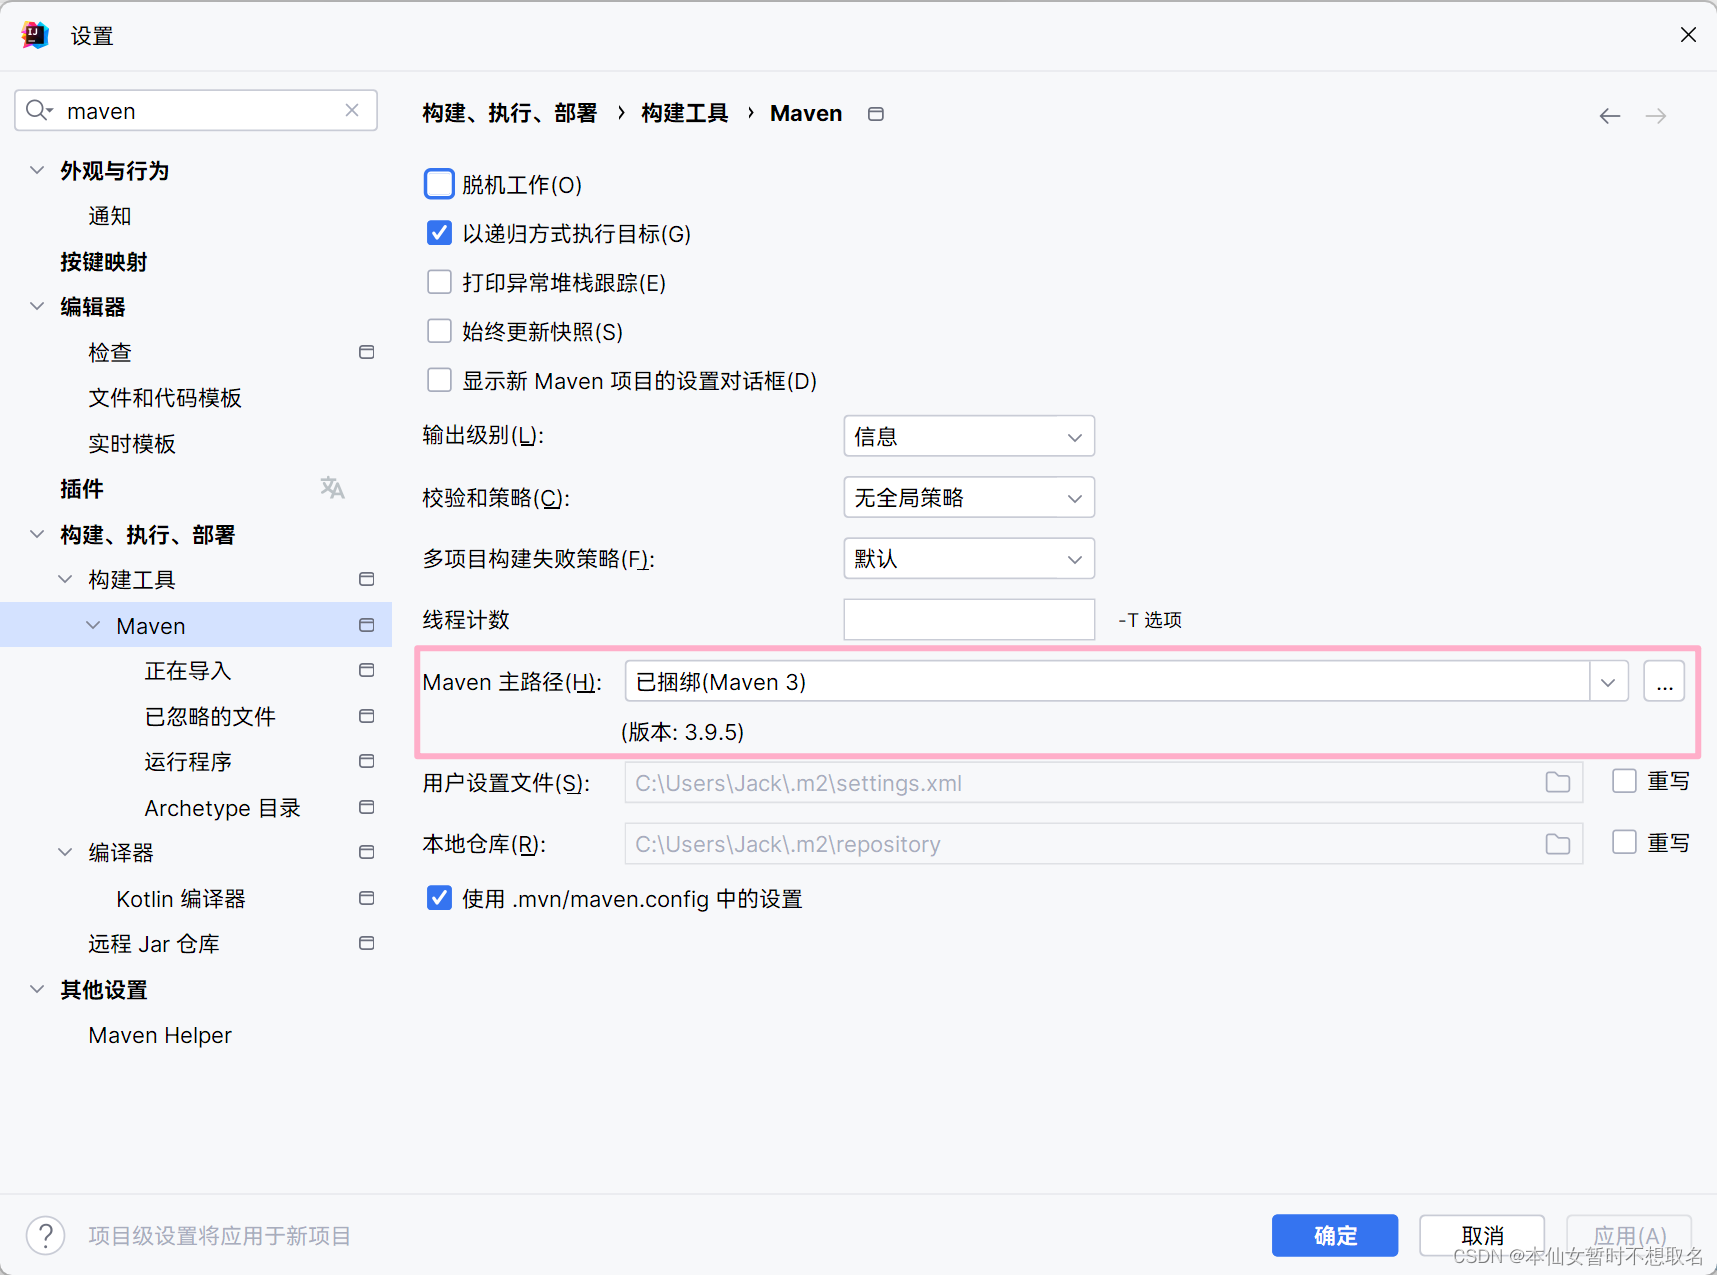The image size is (1717, 1275).
Task: Click the 应用(A) button
Action: [1629, 1235]
